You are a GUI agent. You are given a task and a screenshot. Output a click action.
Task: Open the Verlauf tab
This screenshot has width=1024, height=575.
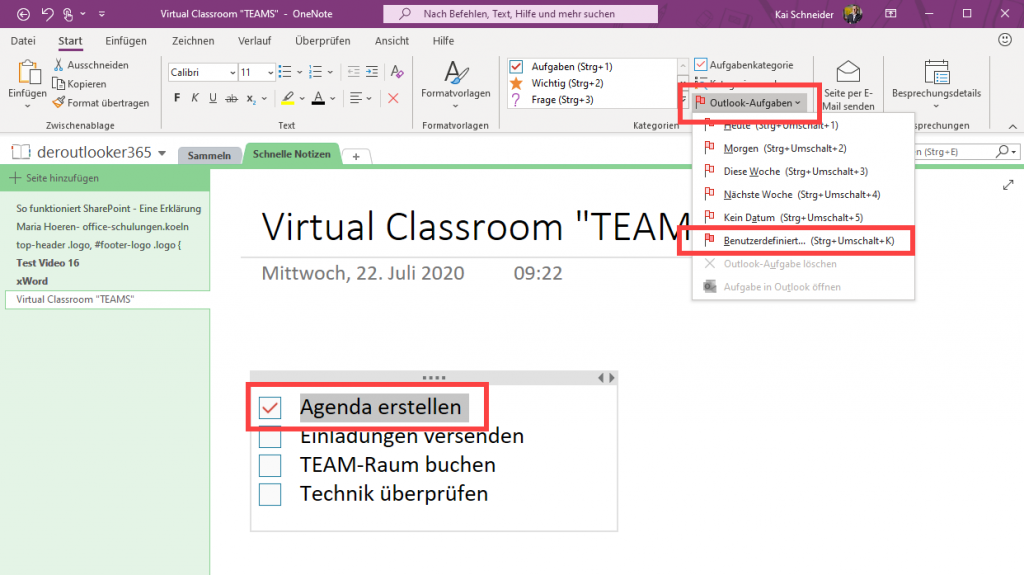(x=254, y=41)
